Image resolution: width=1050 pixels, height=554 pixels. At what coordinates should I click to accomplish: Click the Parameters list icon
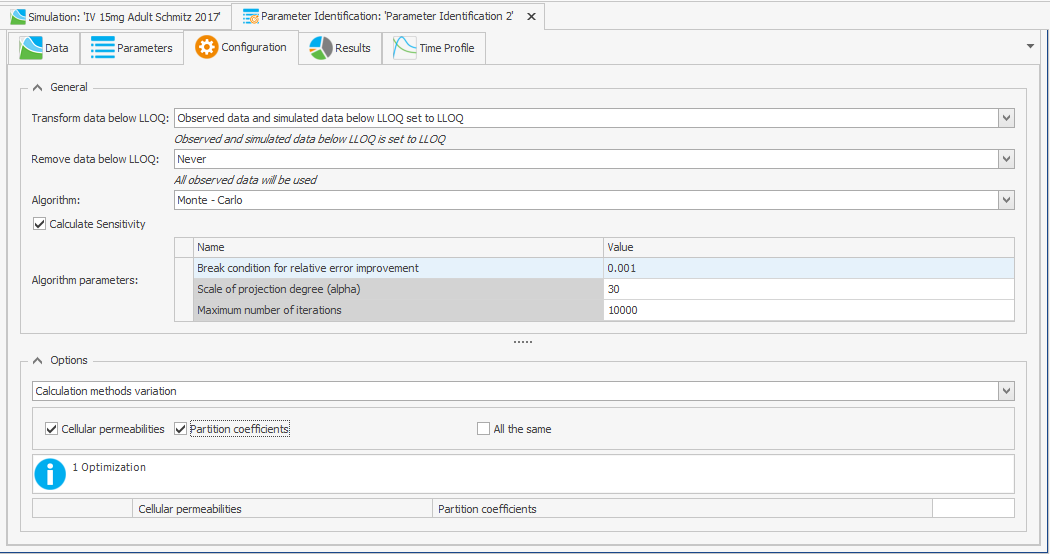pos(102,48)
